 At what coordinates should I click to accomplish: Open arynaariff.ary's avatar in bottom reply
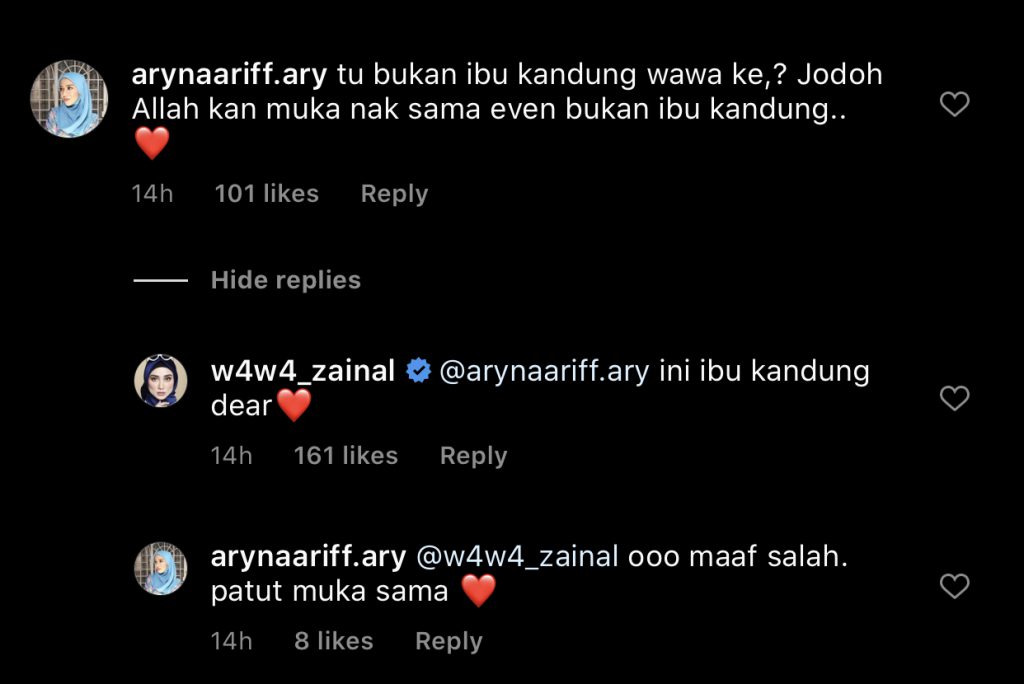click(161, 568)
